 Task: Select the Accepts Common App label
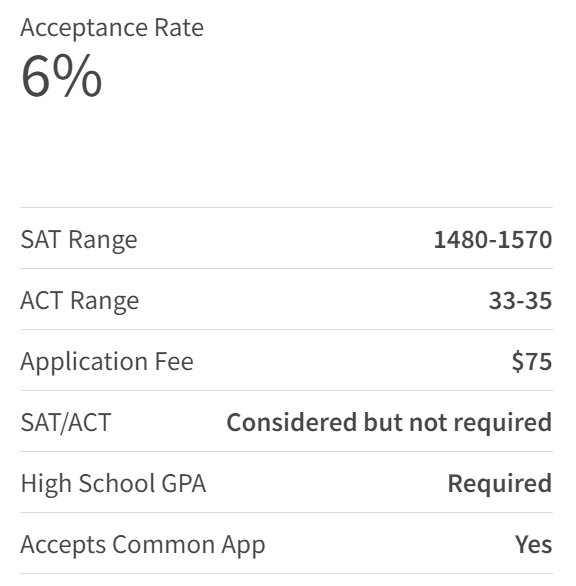coord(143,545)
